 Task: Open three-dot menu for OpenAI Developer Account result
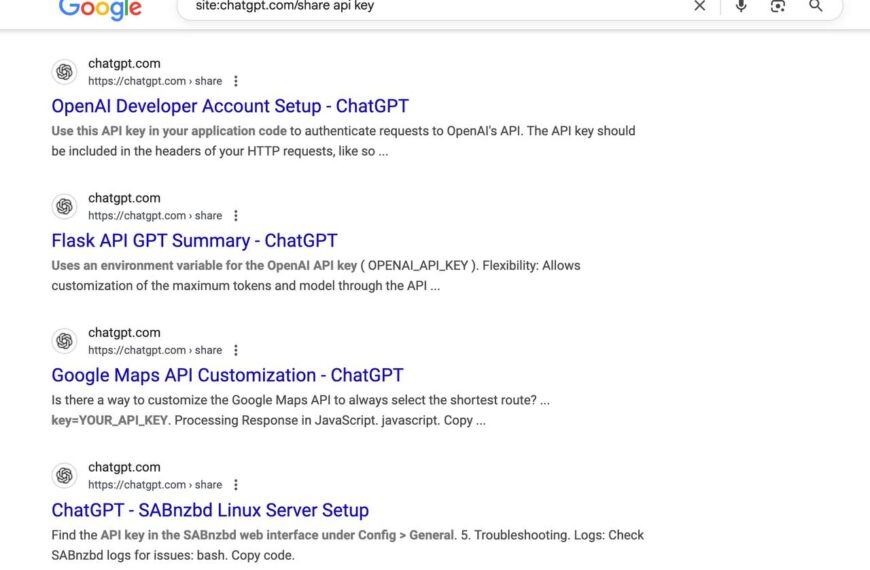tap(236, 81)
